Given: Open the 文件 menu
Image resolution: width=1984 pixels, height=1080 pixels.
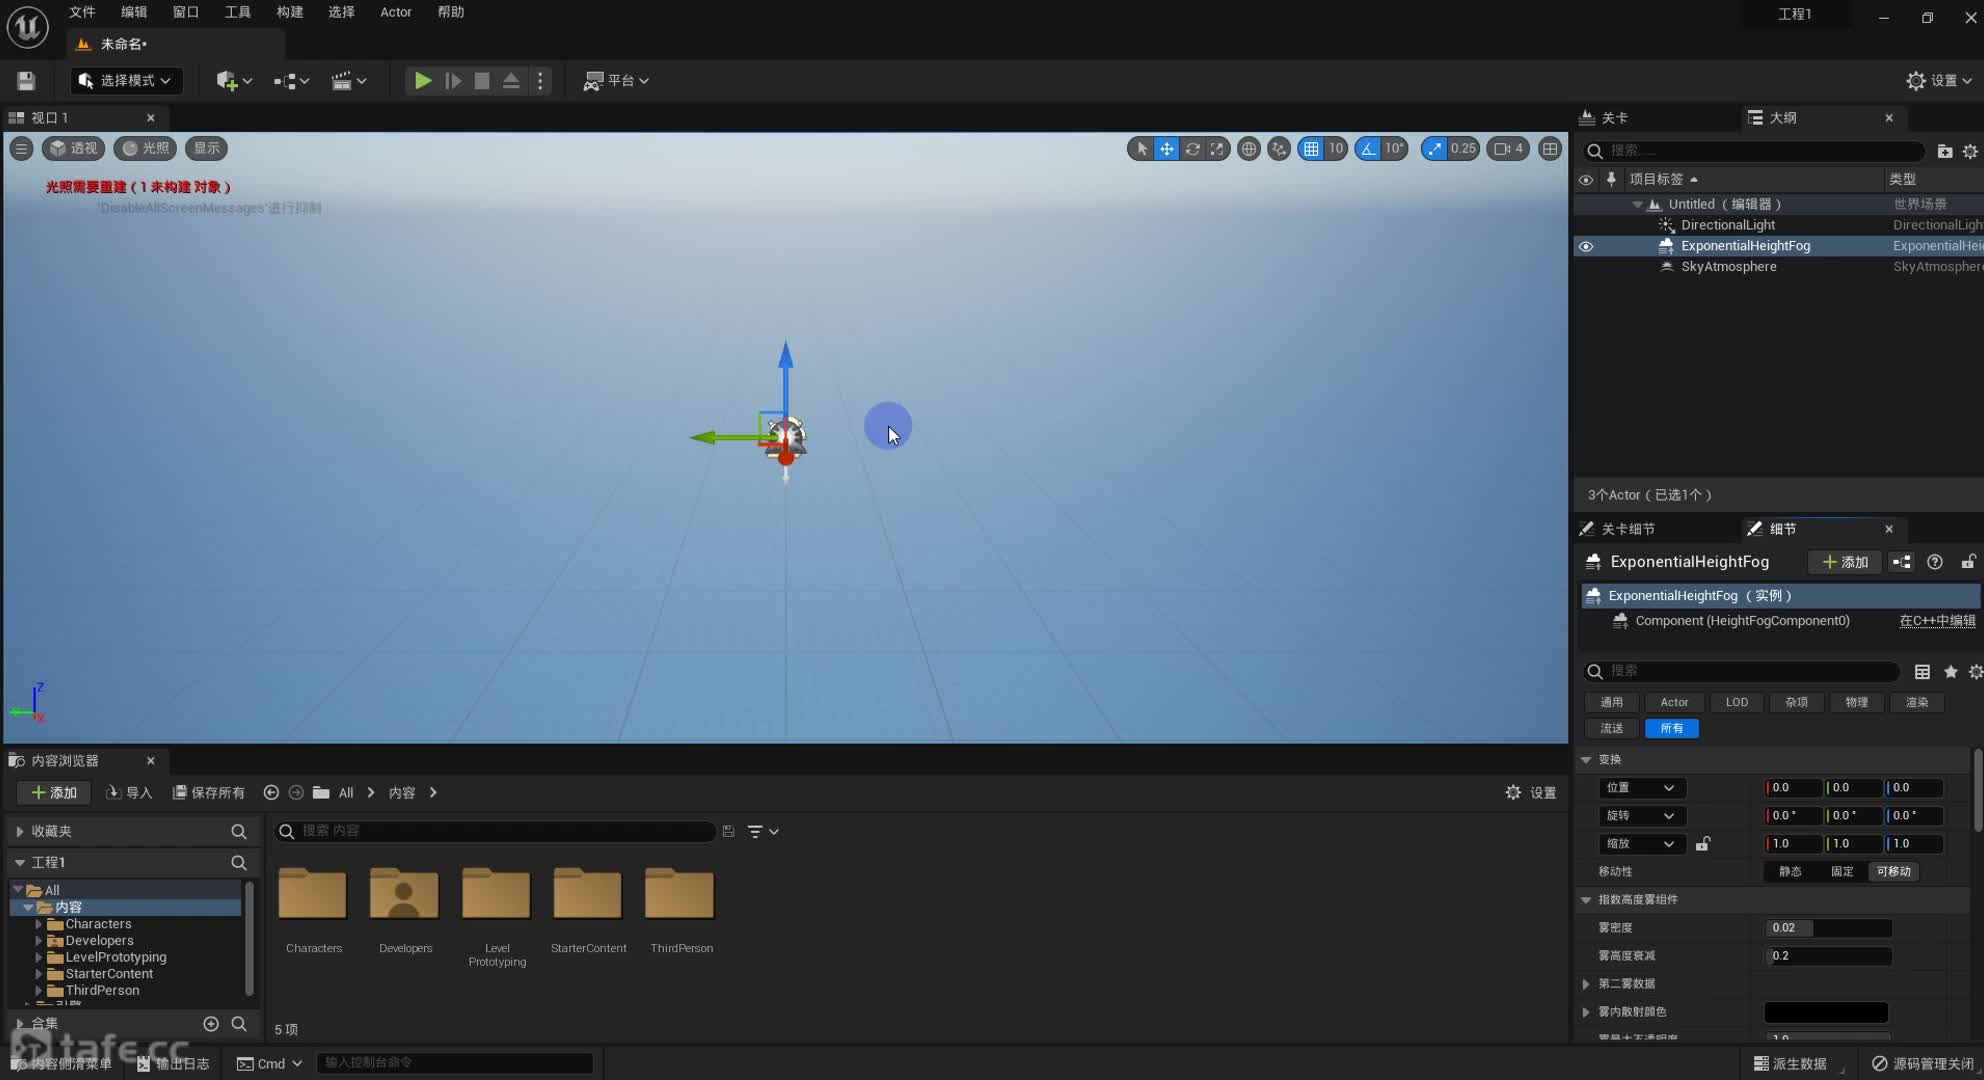Looking at the screenshot, I should click(82, 12).
